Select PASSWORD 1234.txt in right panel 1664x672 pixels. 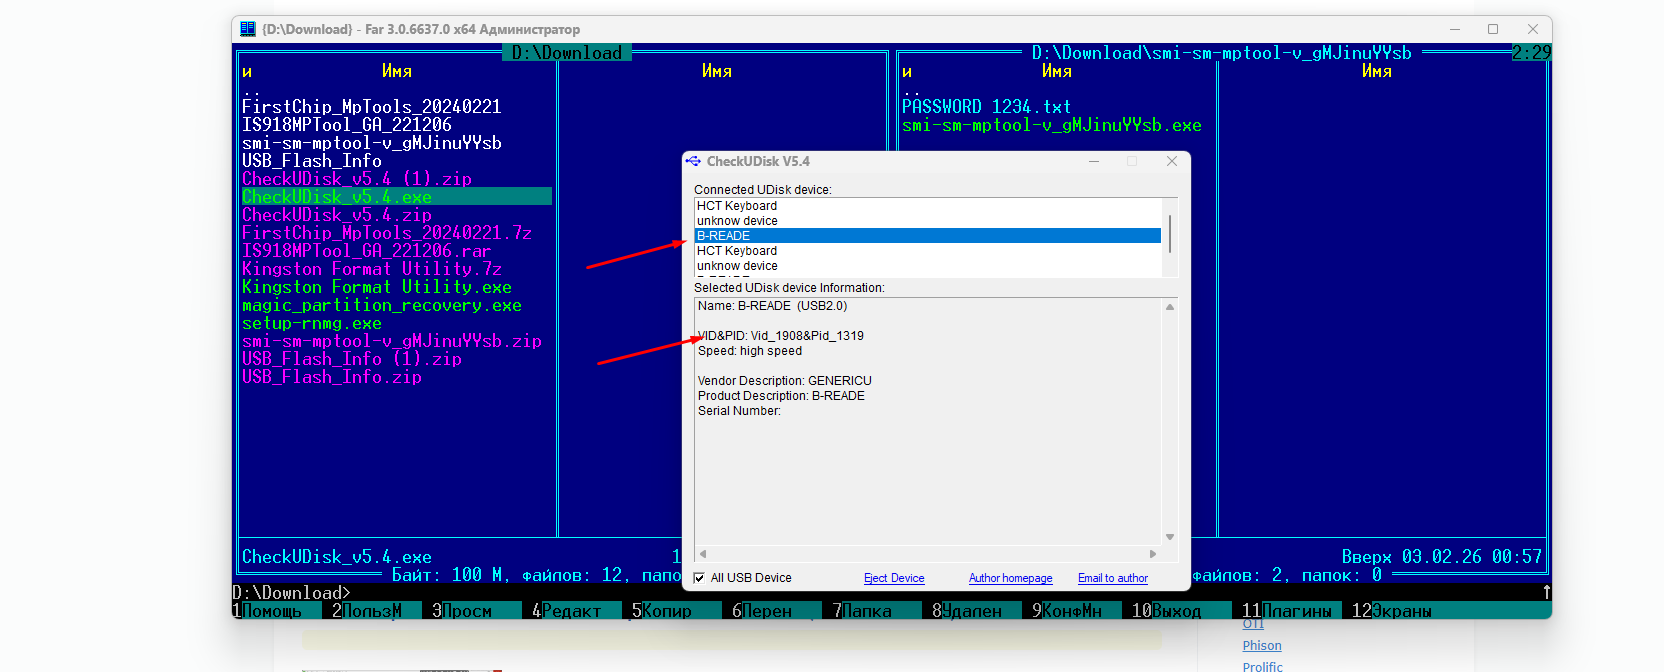986,107
